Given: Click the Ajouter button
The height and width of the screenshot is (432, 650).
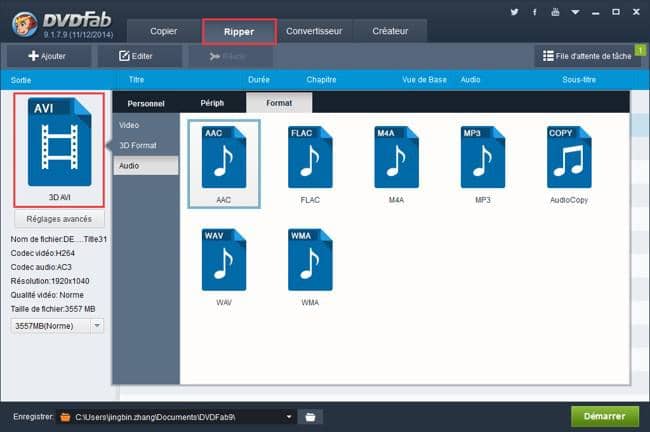Looking at the screenshot, I should click(x=49, y=56).
